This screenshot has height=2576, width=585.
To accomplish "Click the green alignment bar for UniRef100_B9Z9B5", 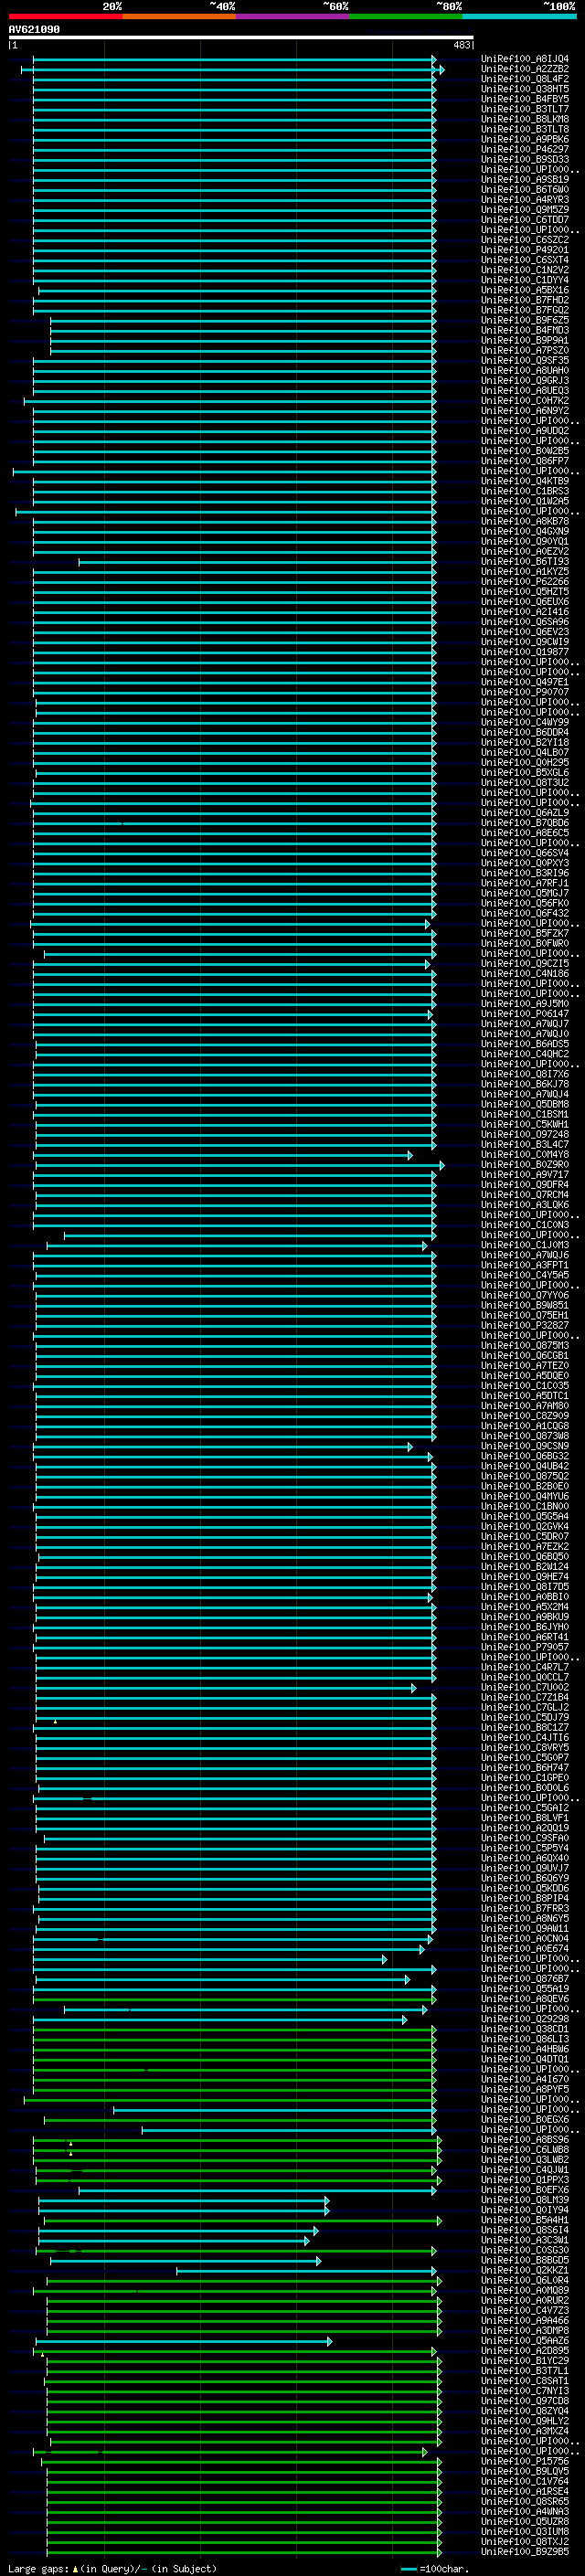I will (243, 2551).
